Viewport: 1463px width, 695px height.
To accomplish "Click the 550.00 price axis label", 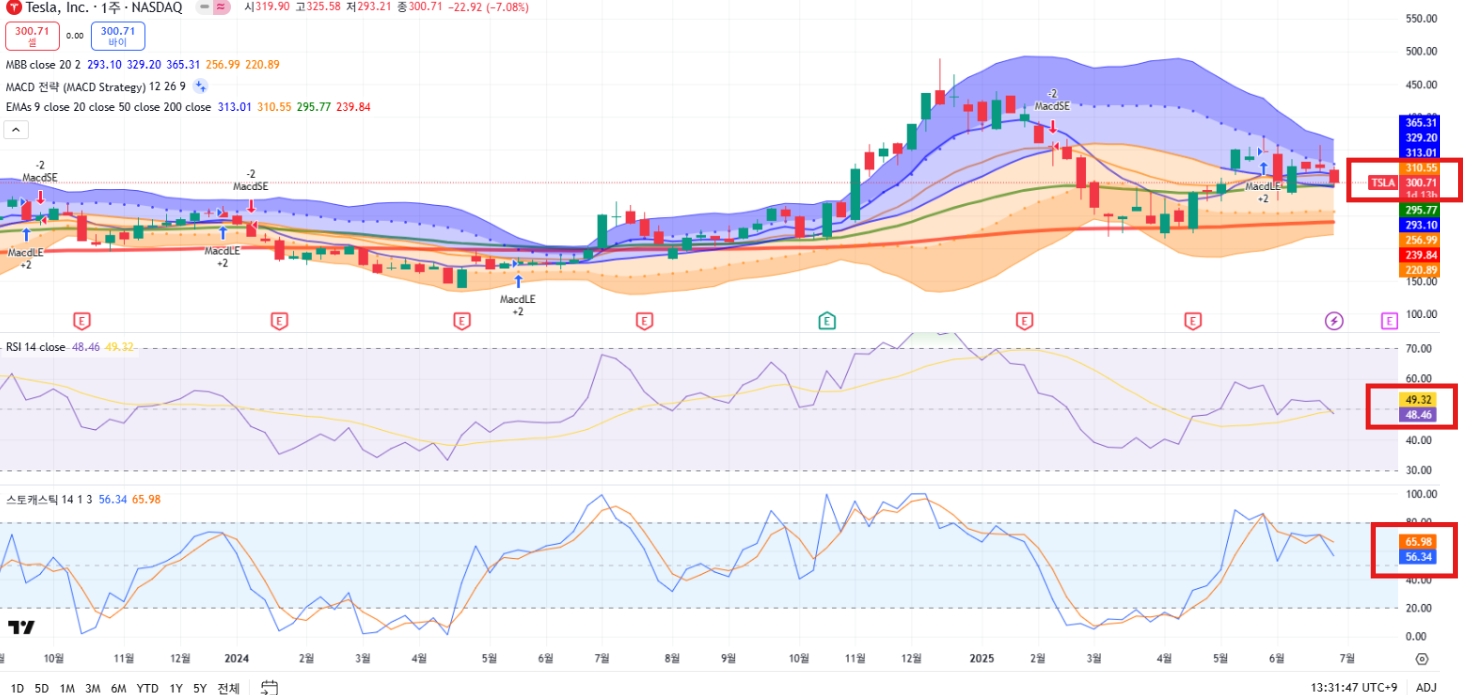I will [x=1421, y=19].
